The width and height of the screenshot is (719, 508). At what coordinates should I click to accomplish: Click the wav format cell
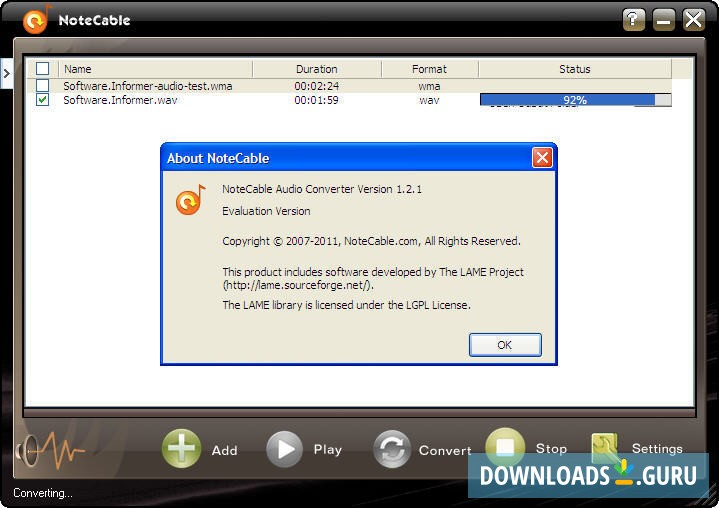(x=430, y=99)
